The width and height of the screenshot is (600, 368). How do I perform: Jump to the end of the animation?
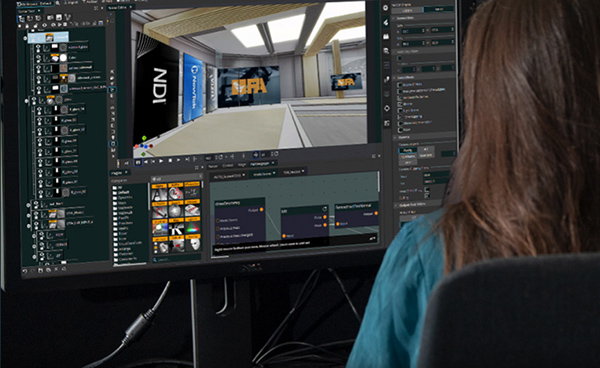click(187, 160)
